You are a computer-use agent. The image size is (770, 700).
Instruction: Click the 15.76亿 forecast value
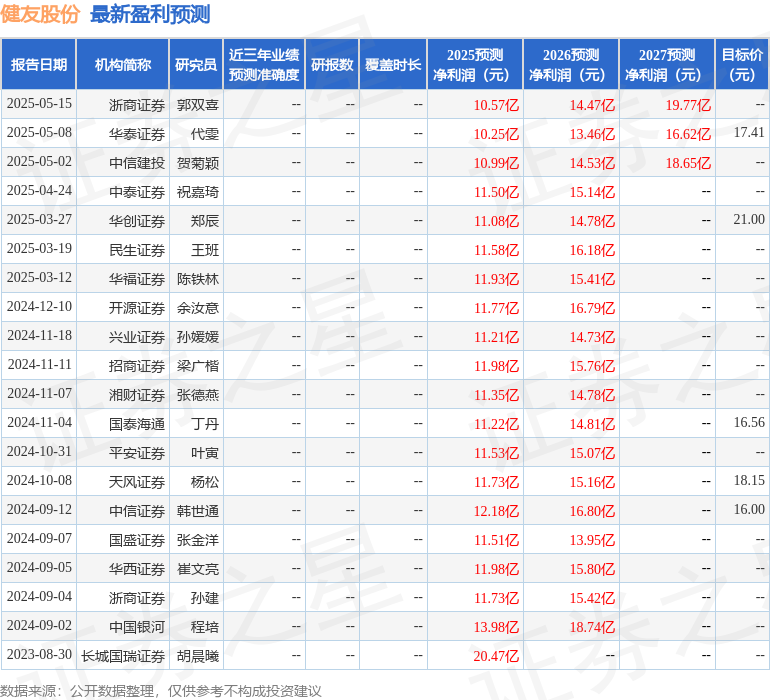[592, 366]
